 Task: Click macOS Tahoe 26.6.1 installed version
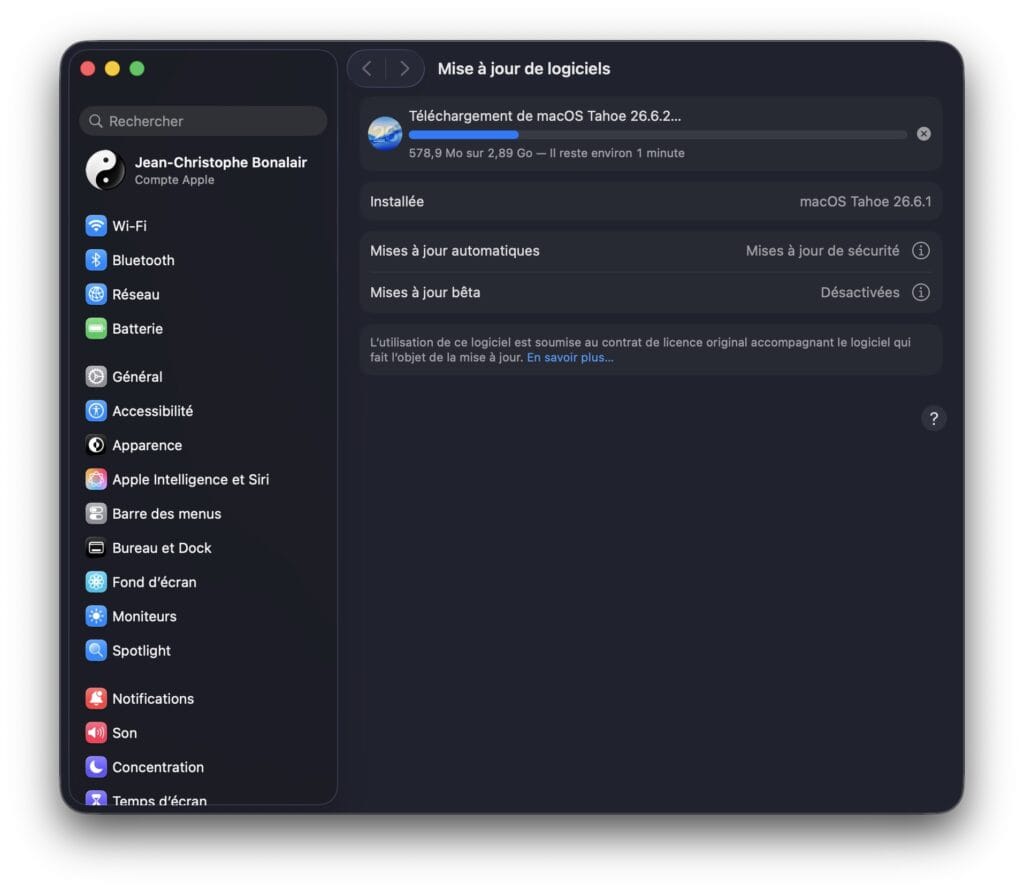pos(865,201)
